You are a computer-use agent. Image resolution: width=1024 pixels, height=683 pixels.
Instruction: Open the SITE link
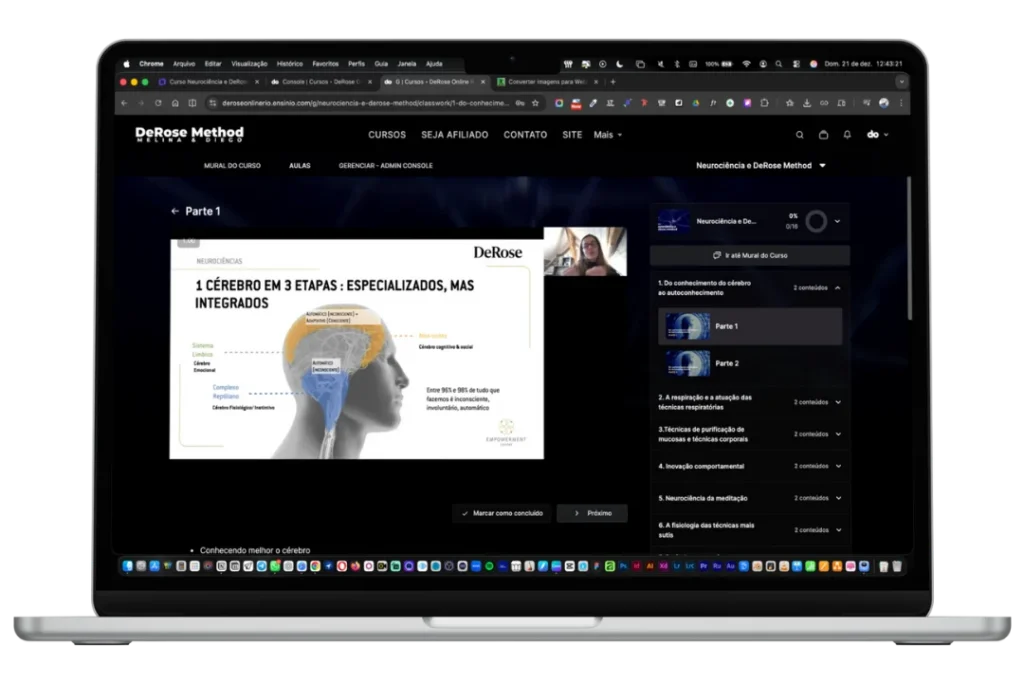tap(572, 135)
